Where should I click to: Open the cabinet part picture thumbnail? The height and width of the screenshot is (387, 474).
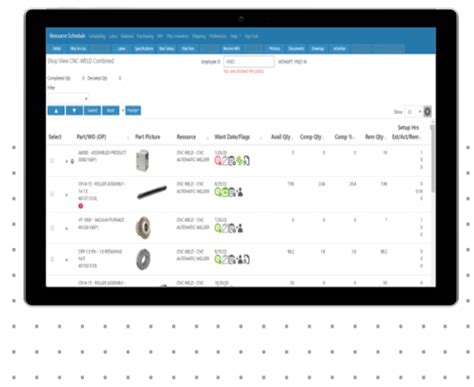pos(143,160)
